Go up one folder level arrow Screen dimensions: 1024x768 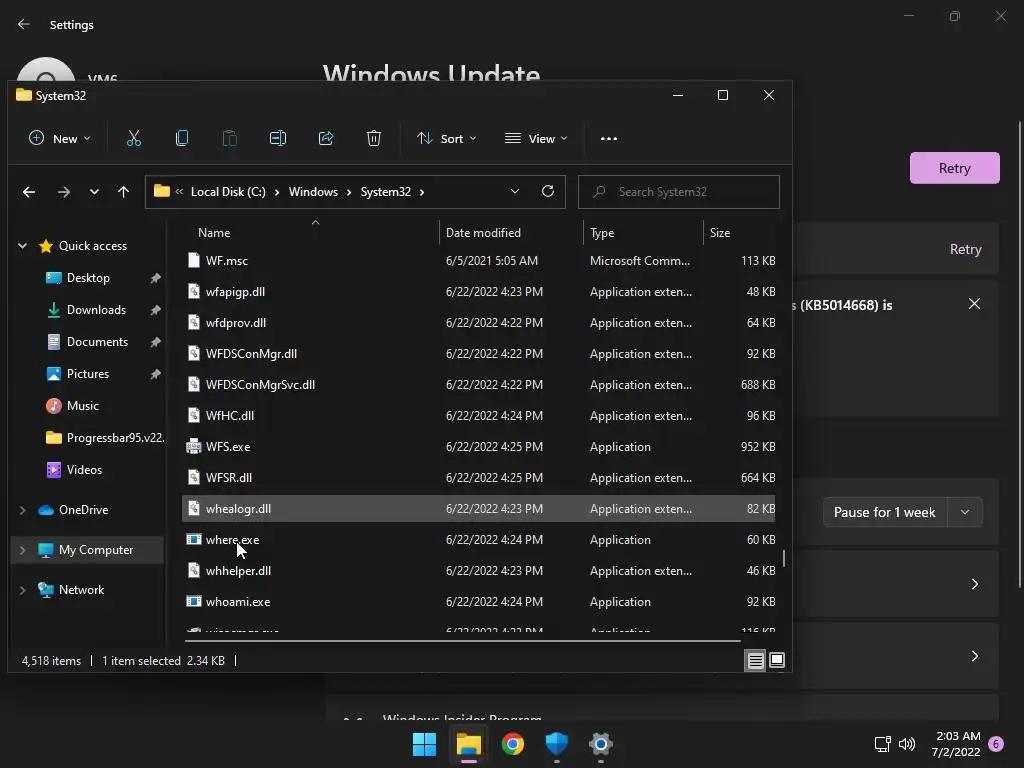point(123,192)
